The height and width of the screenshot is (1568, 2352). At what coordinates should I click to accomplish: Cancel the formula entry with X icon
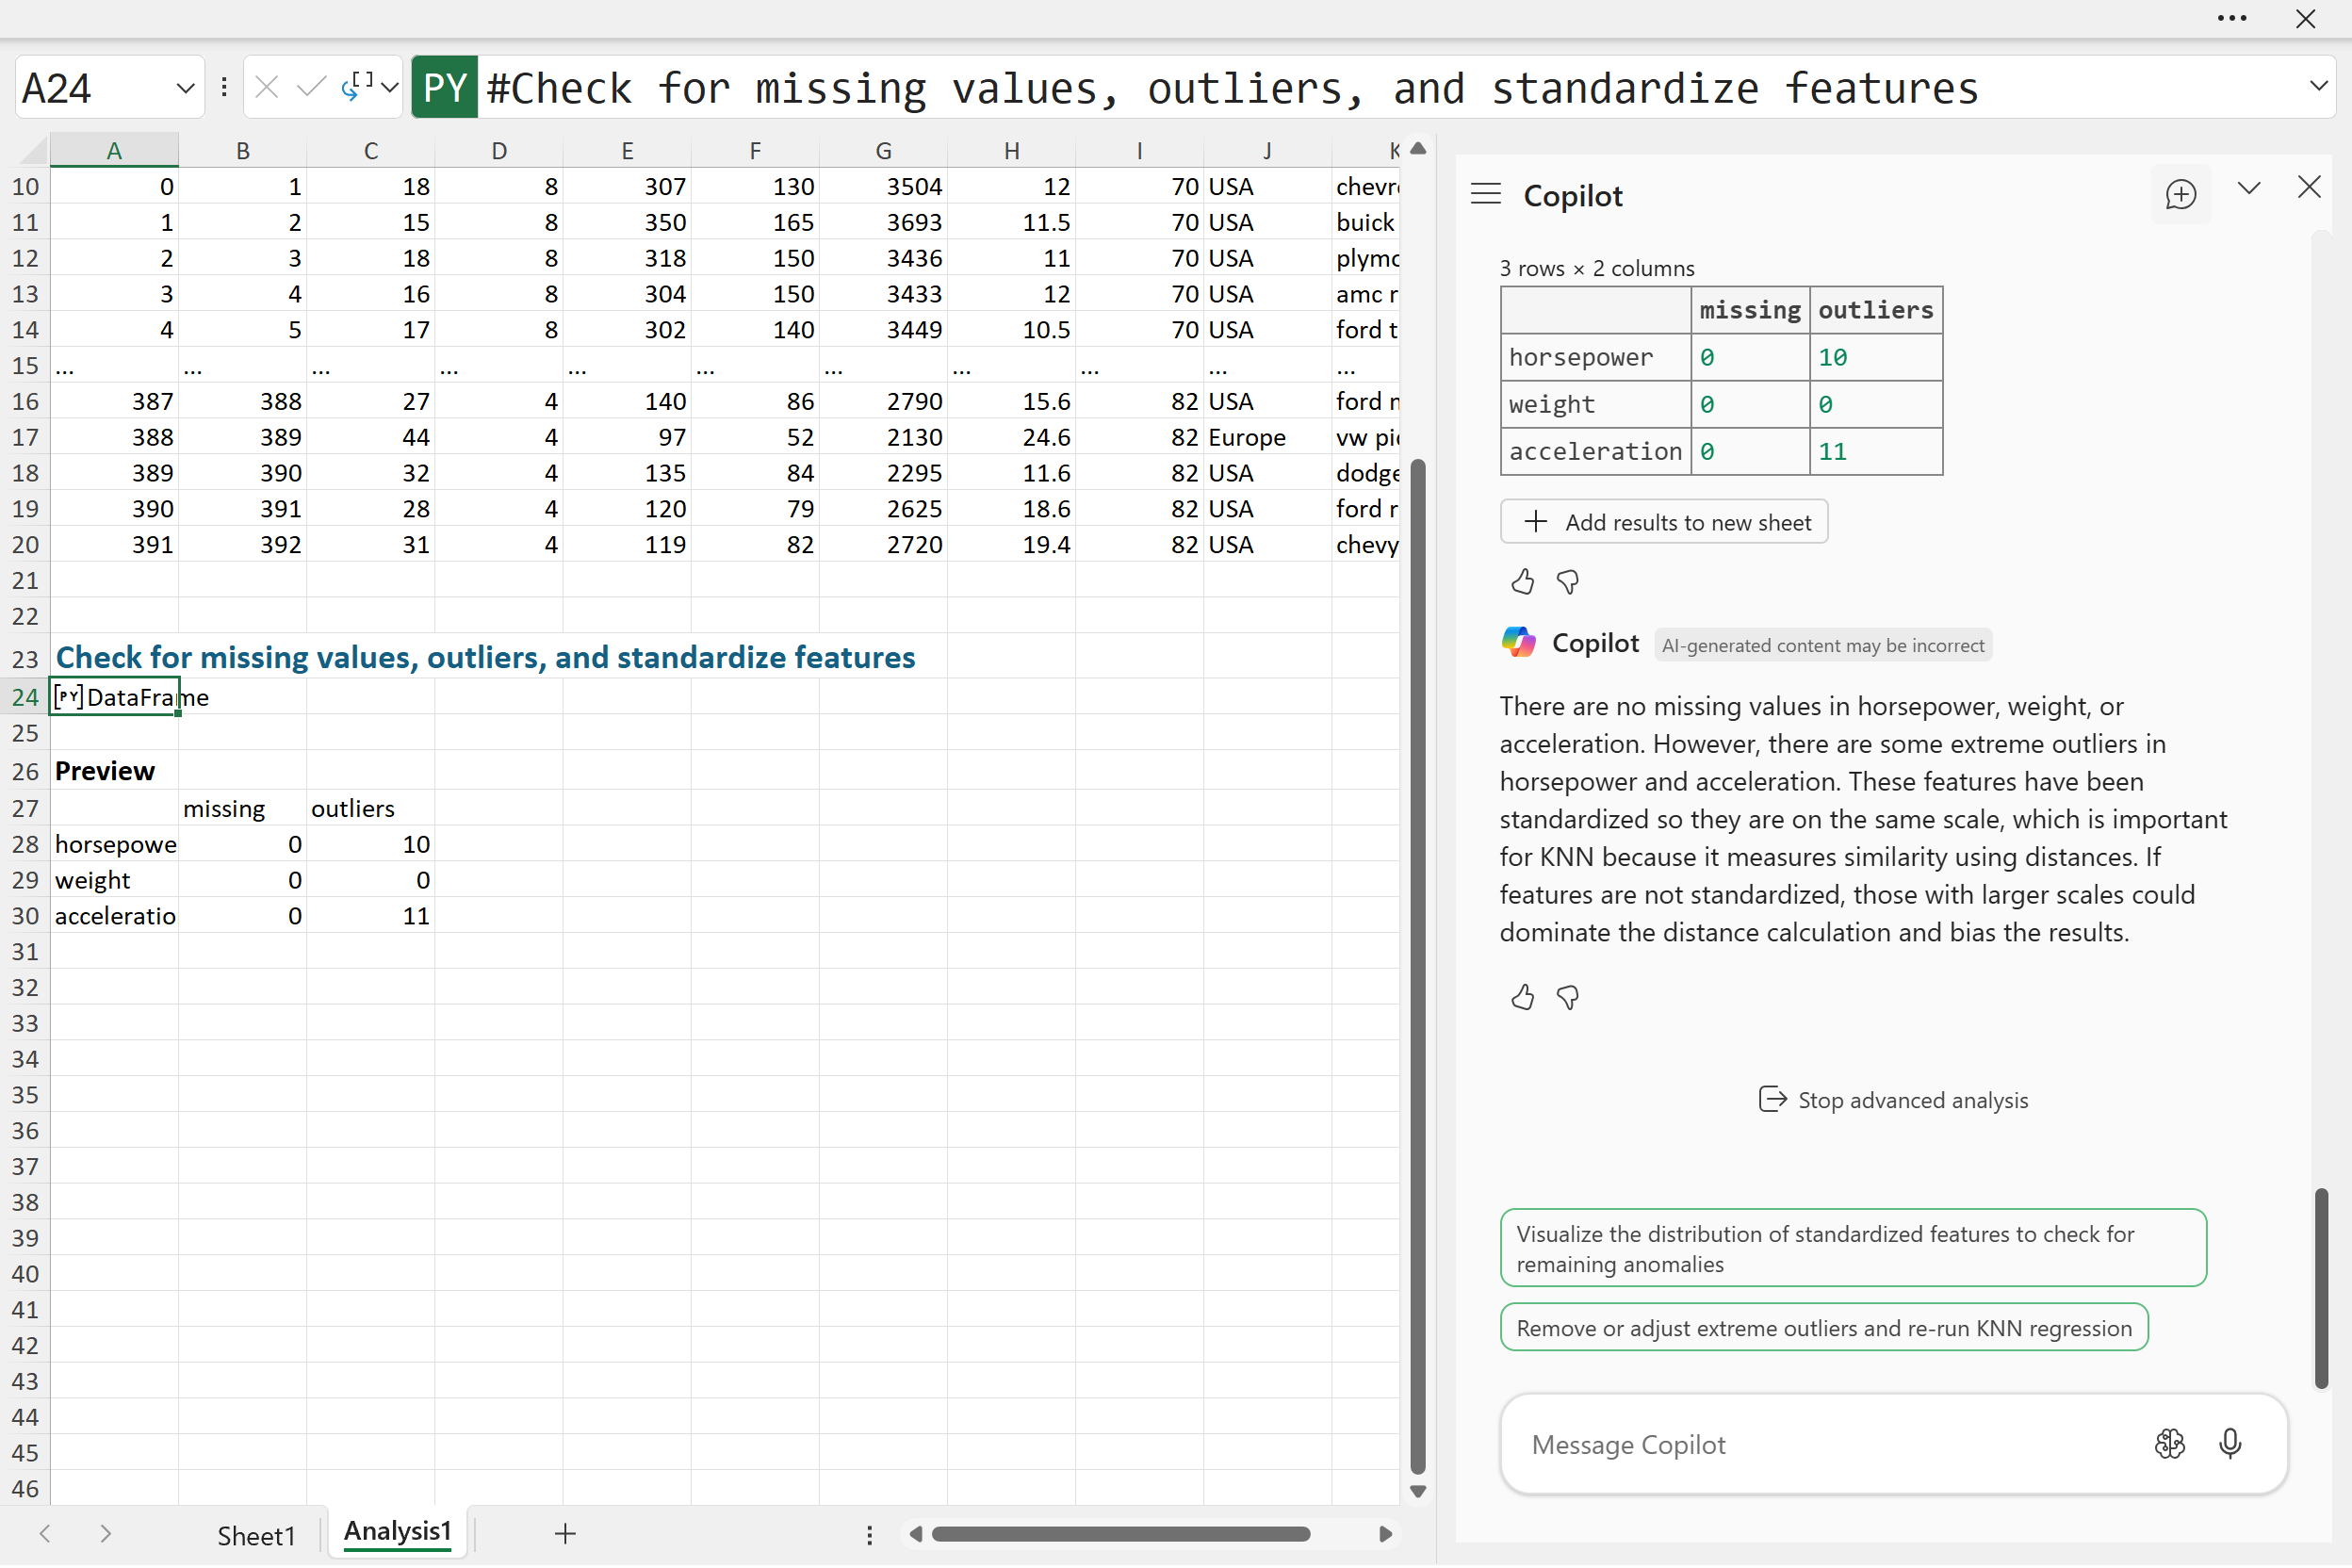click(266, 88)
